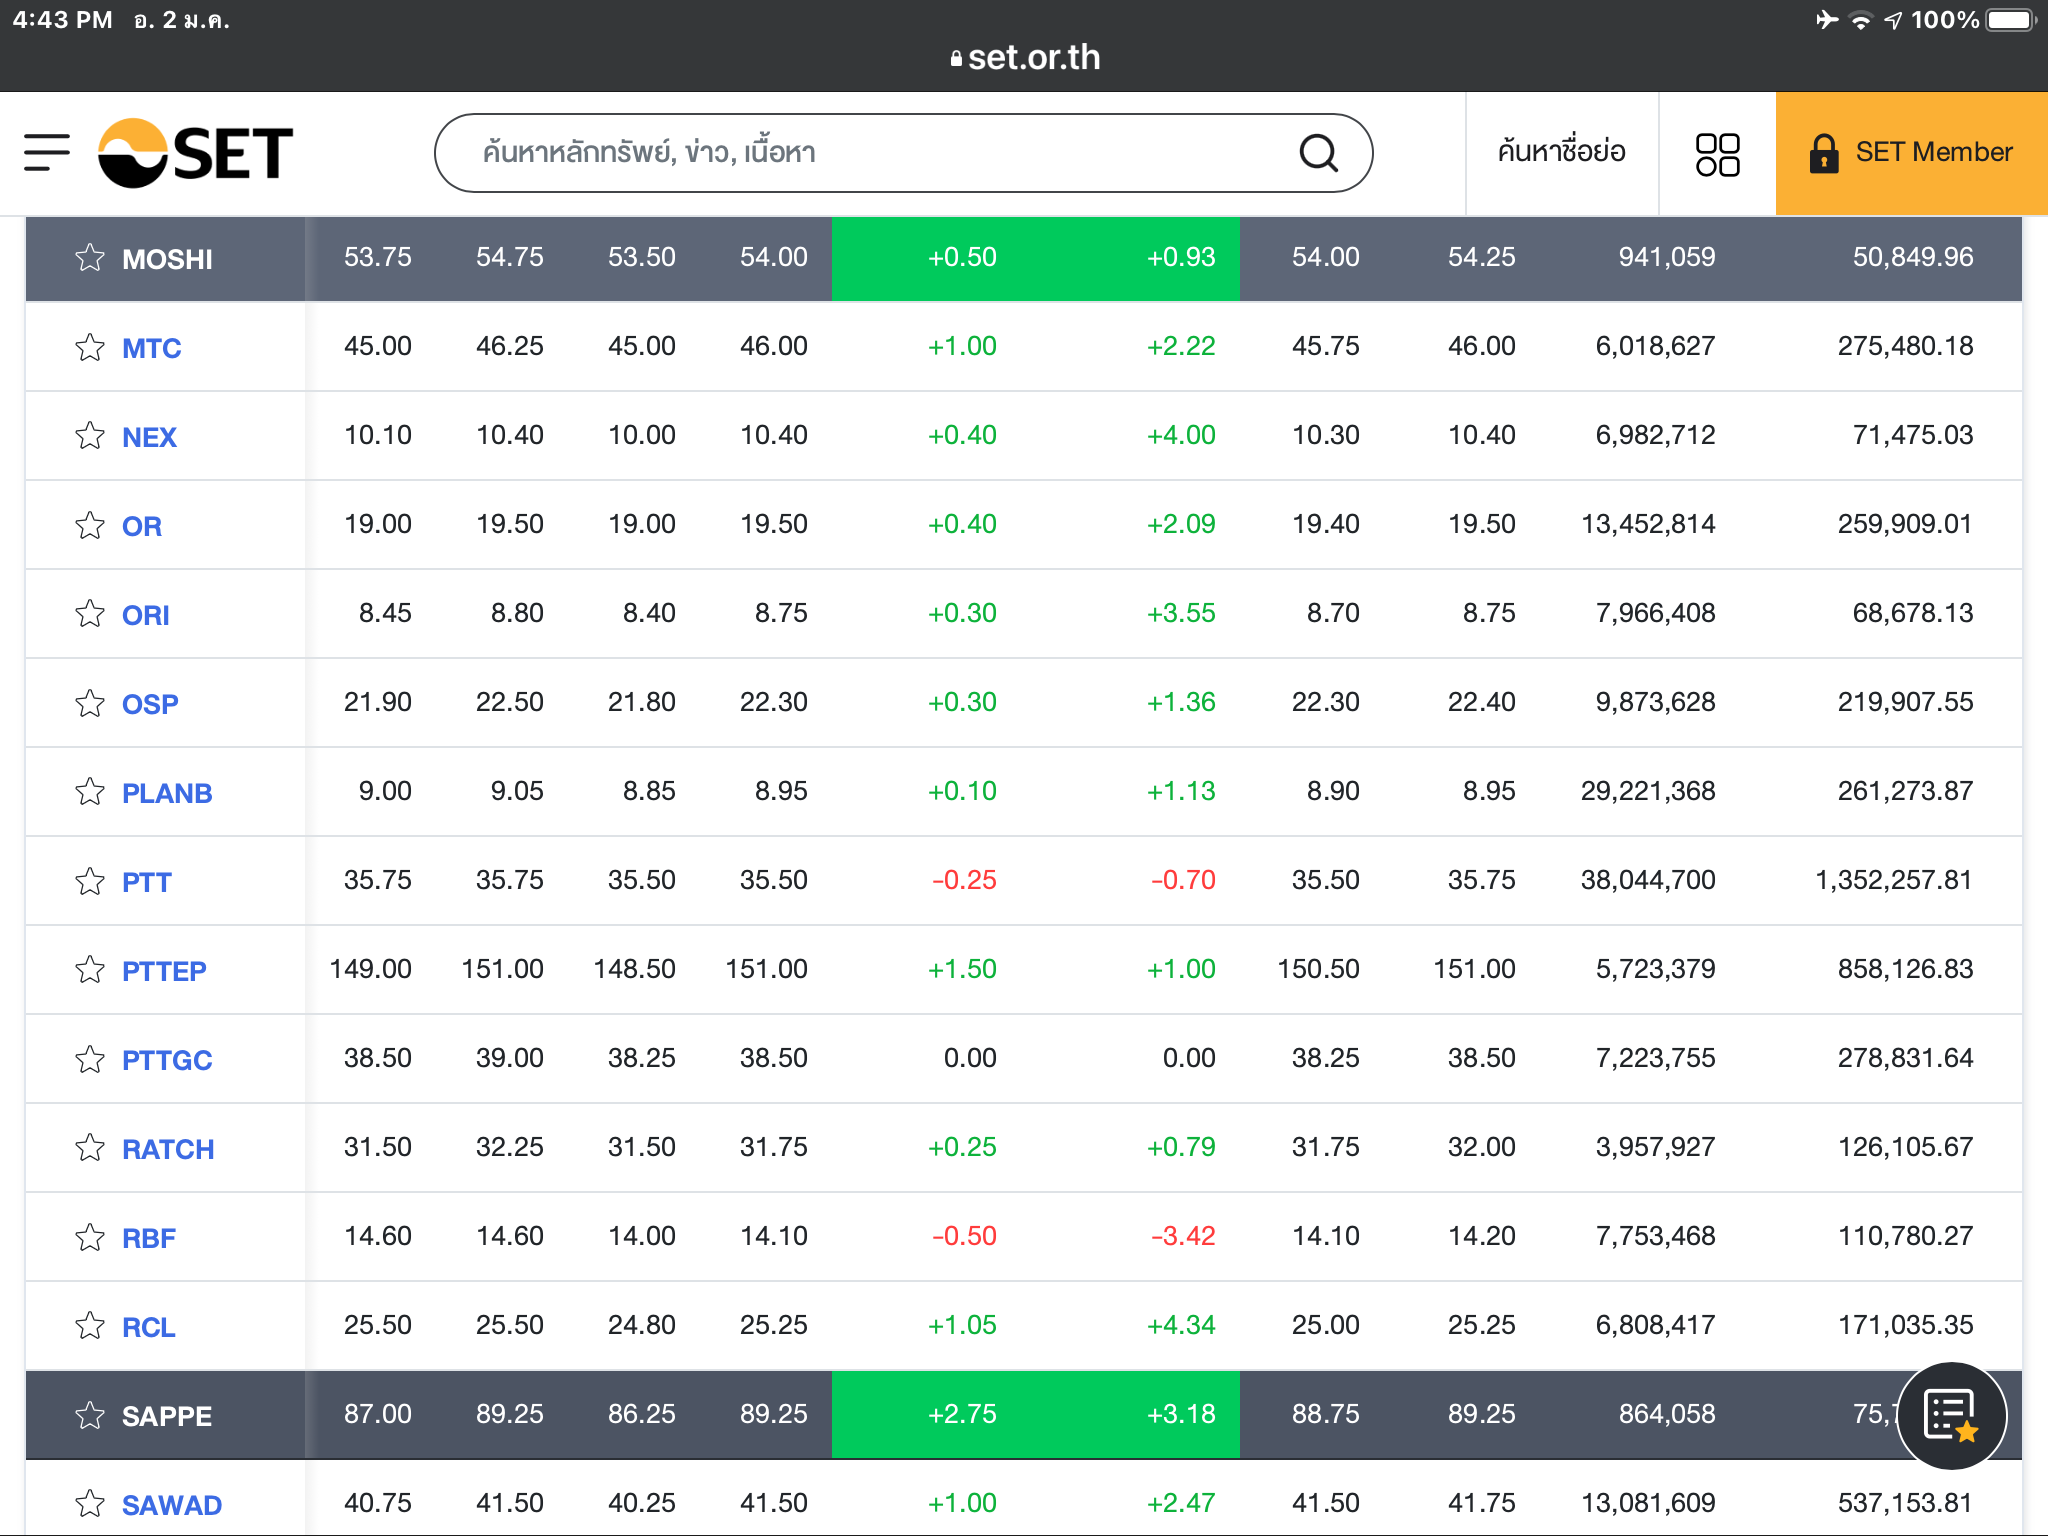Viewport: 2048px width, 1536px height.
Task: Click the SET logo
Action: [x=196, y=153]
